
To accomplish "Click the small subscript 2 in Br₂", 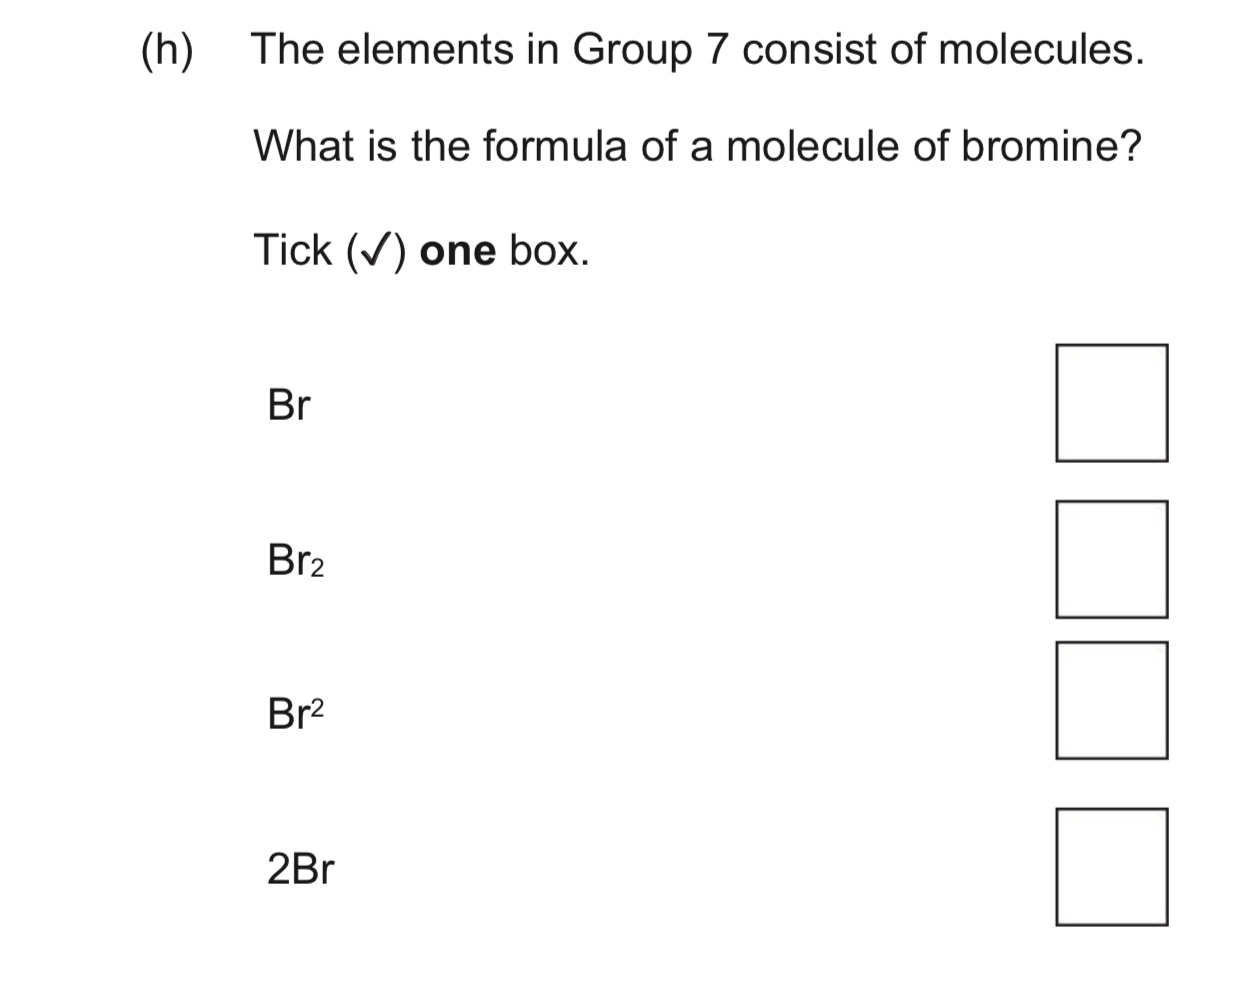I will pyautogui.click(x=317, y=570).
